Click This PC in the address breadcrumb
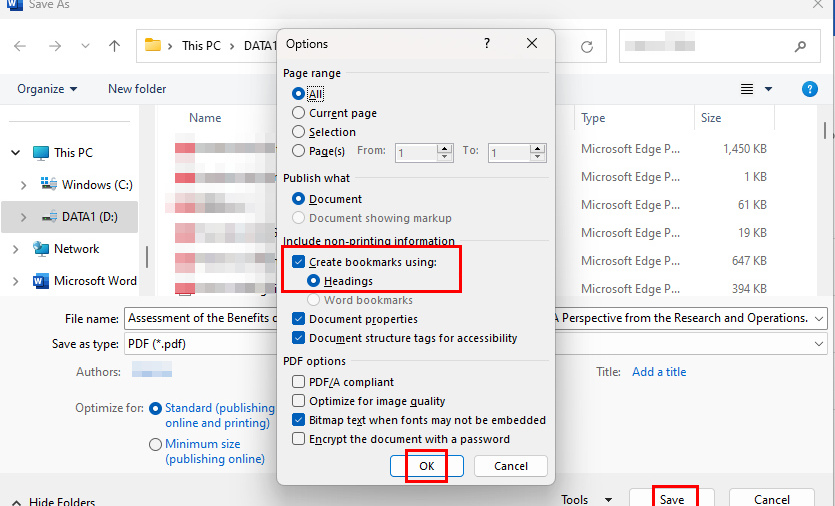The height and width of the screenshot is (506, 835). [201, 46]
